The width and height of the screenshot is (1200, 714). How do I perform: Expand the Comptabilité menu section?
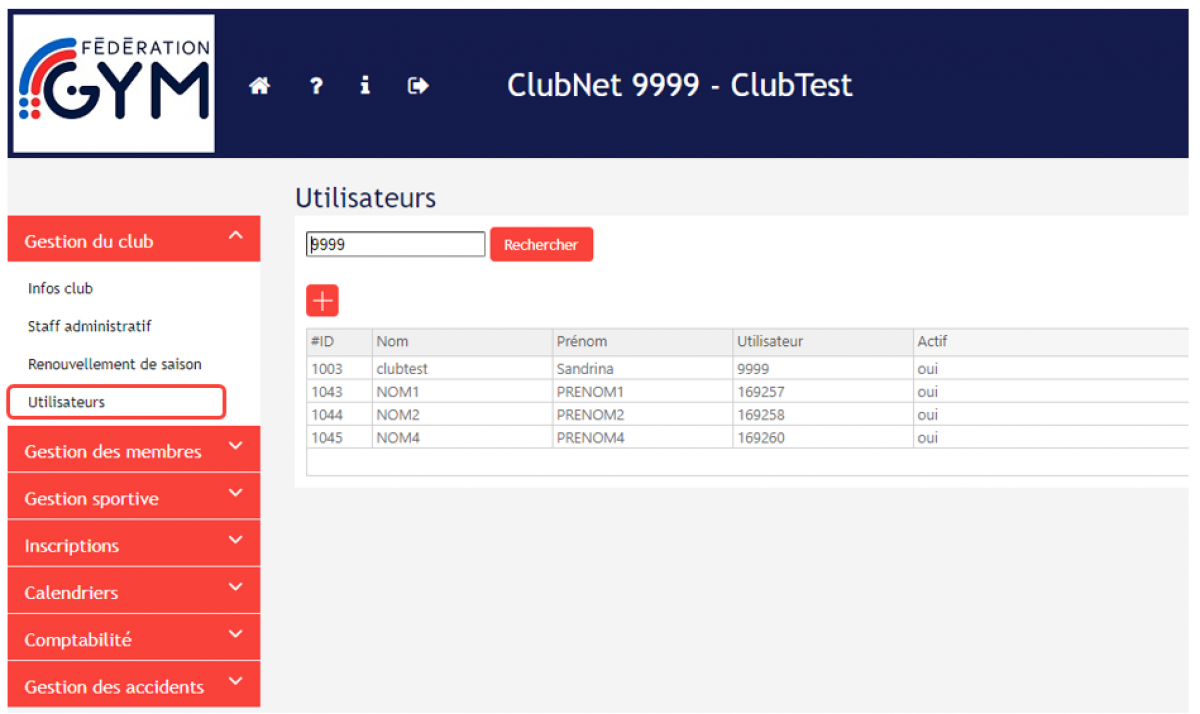(134, 639)
